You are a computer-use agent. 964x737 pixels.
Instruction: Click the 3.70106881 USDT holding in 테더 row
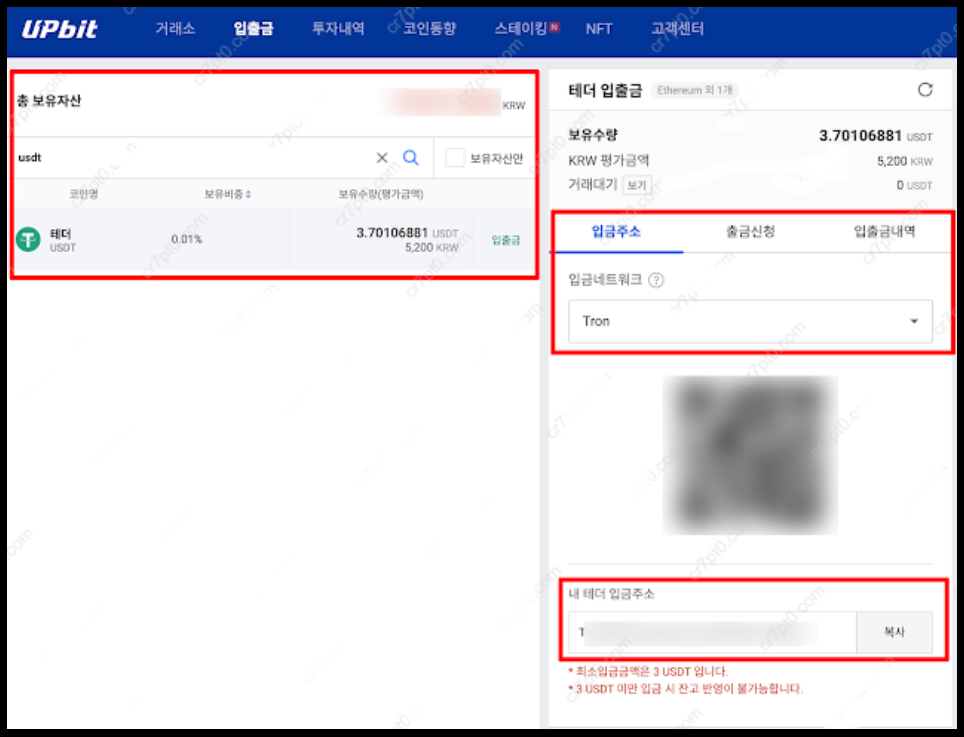click(x=407, y=233)
